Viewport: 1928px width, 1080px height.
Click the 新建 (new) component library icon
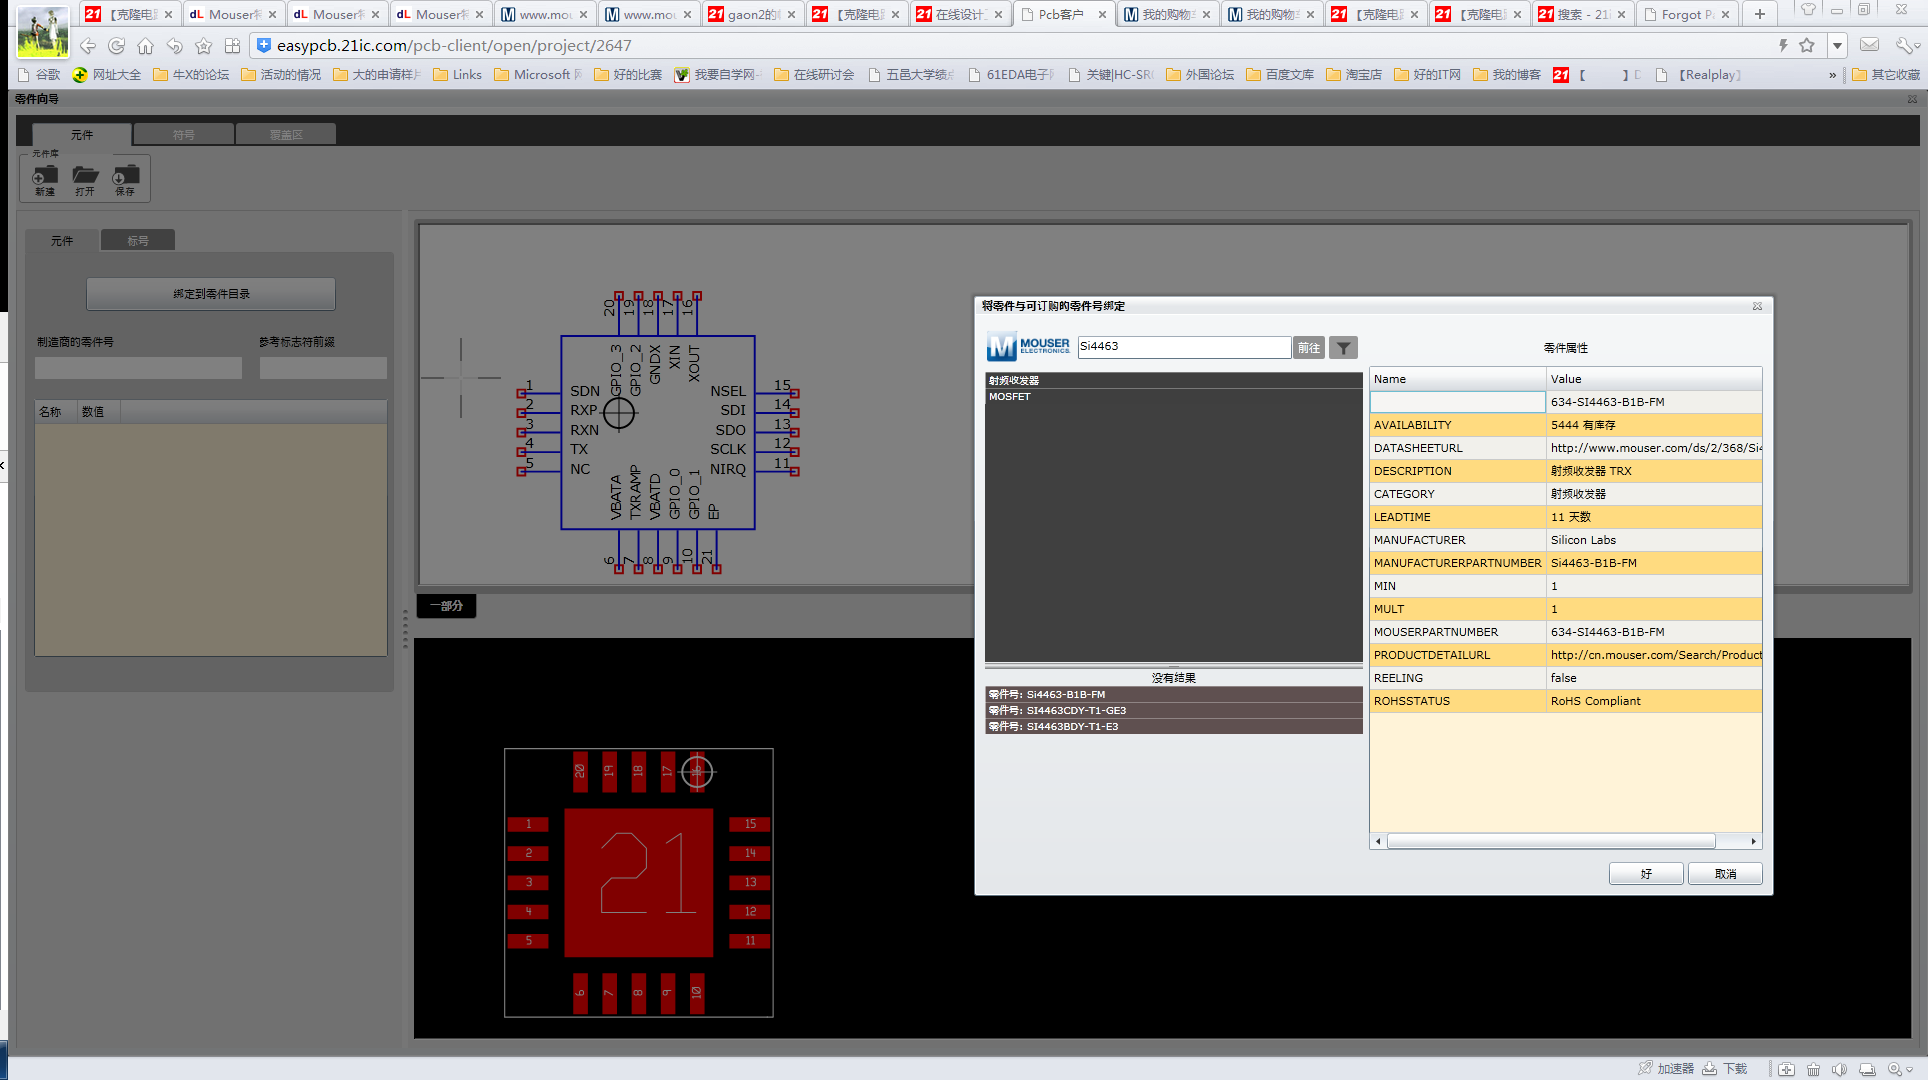pyautogui.click(x=45, y=179)
